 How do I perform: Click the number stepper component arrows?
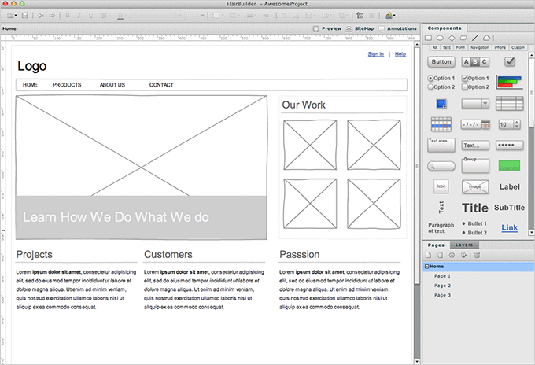click(517, 125)
